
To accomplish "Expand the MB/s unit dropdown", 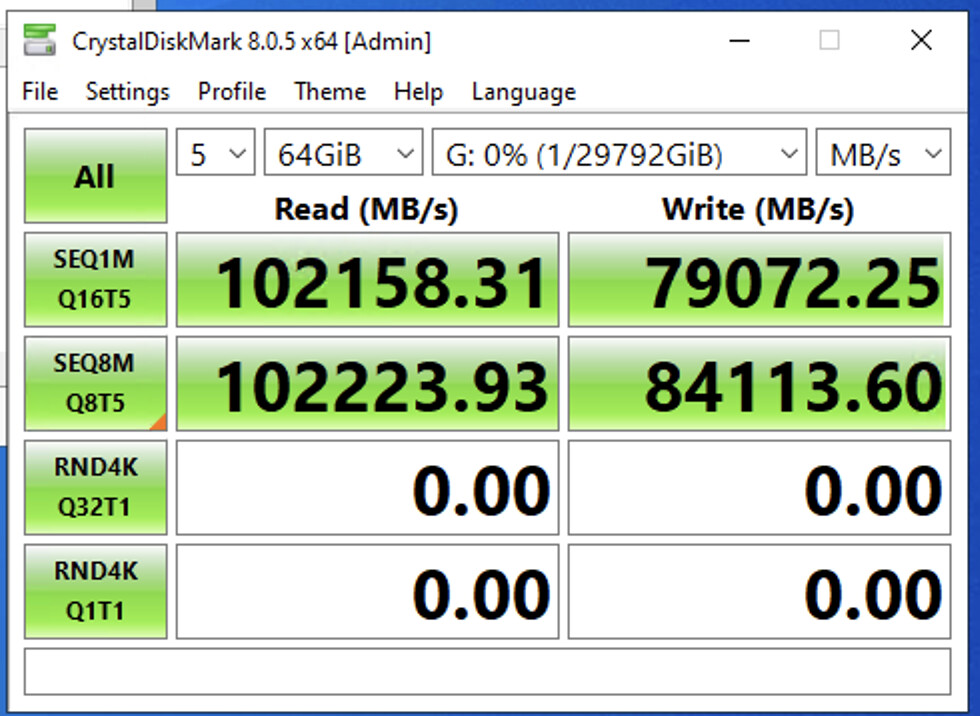I will [x=882, y=155].
